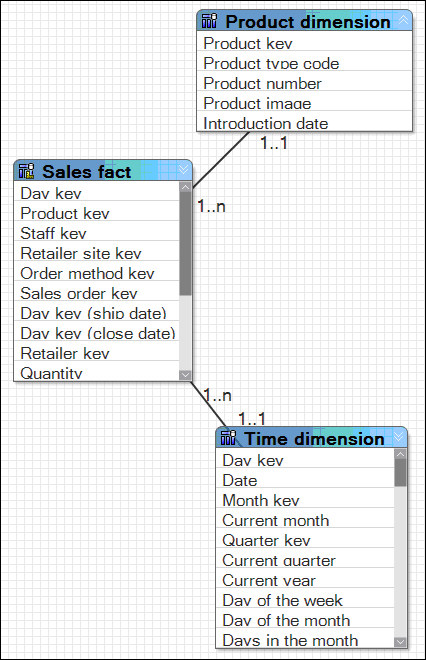
Task: Click the Sales fact title bar
Action: pos(103,170)
